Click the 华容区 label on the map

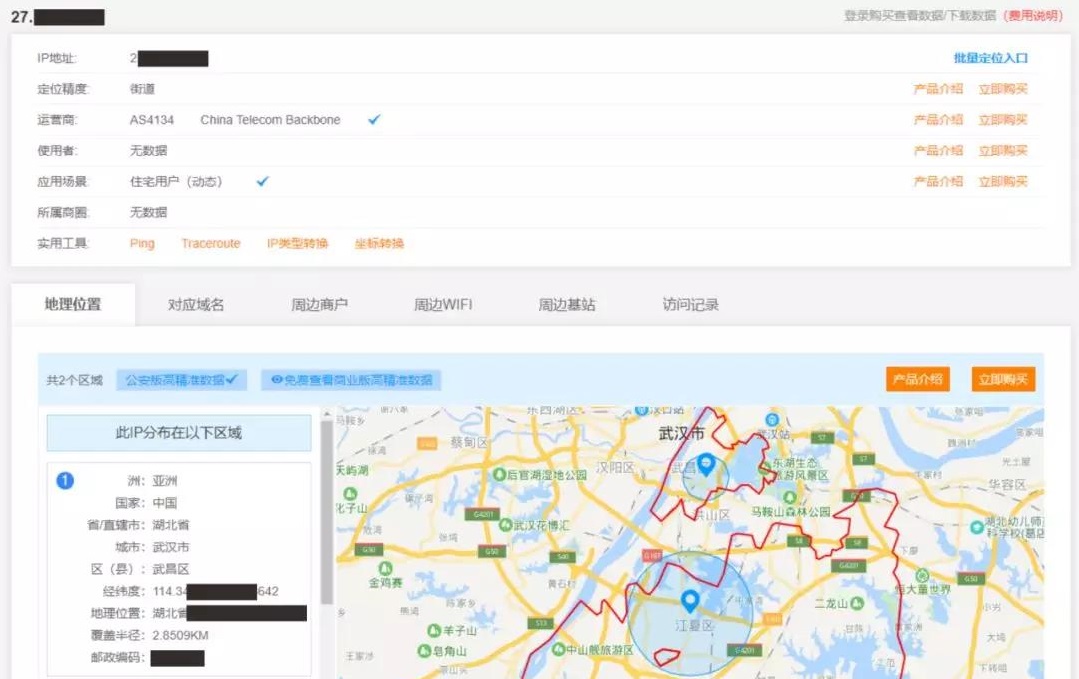pyautogui.click(x=1007, y=484)
